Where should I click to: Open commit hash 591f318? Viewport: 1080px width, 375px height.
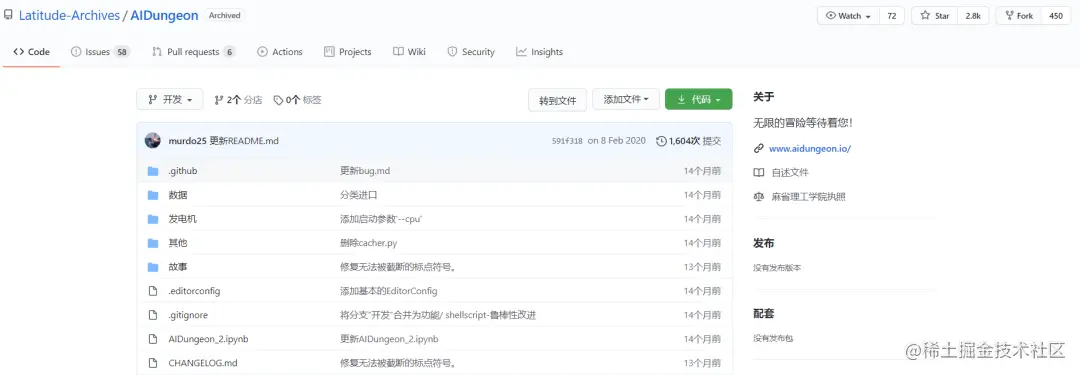coord(567,141)
